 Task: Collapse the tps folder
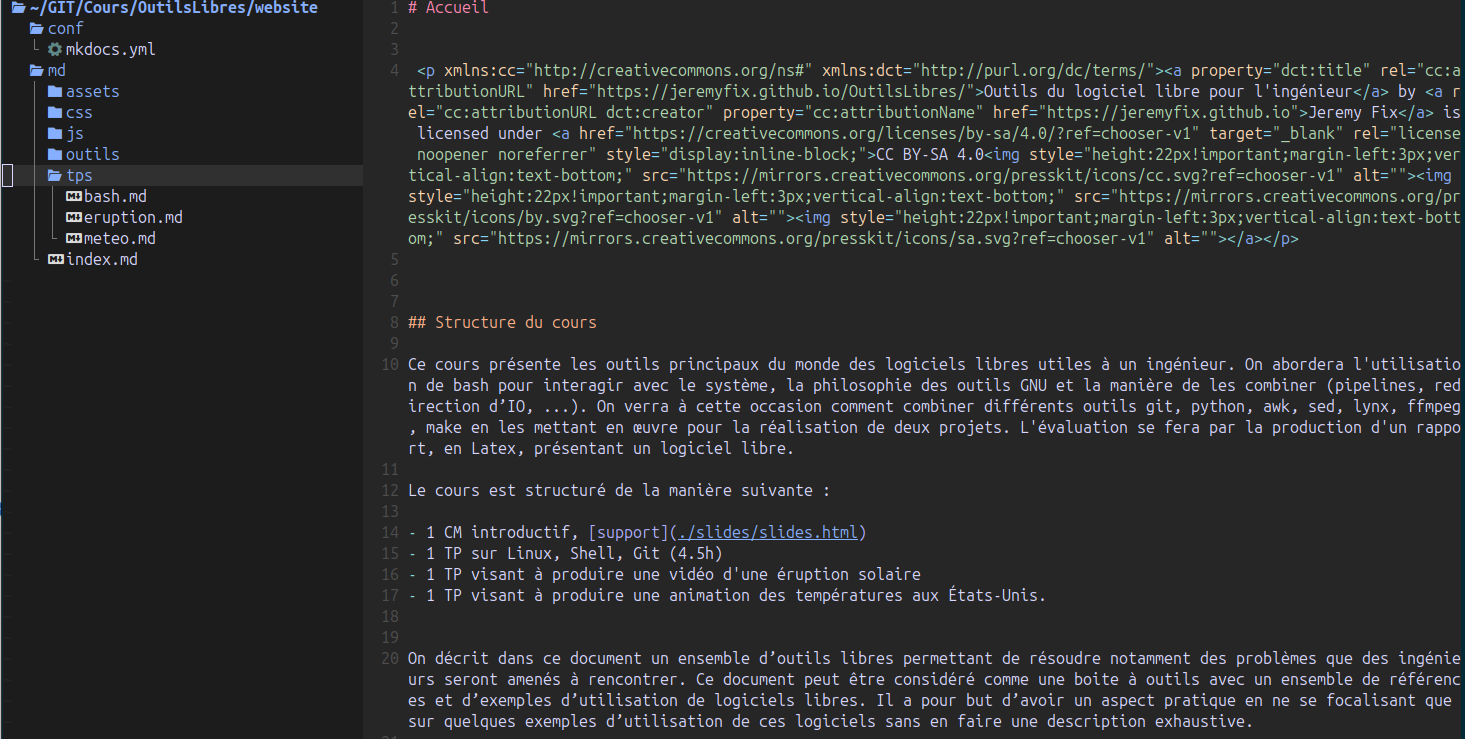pyautogui.click(x=79, y=176)
